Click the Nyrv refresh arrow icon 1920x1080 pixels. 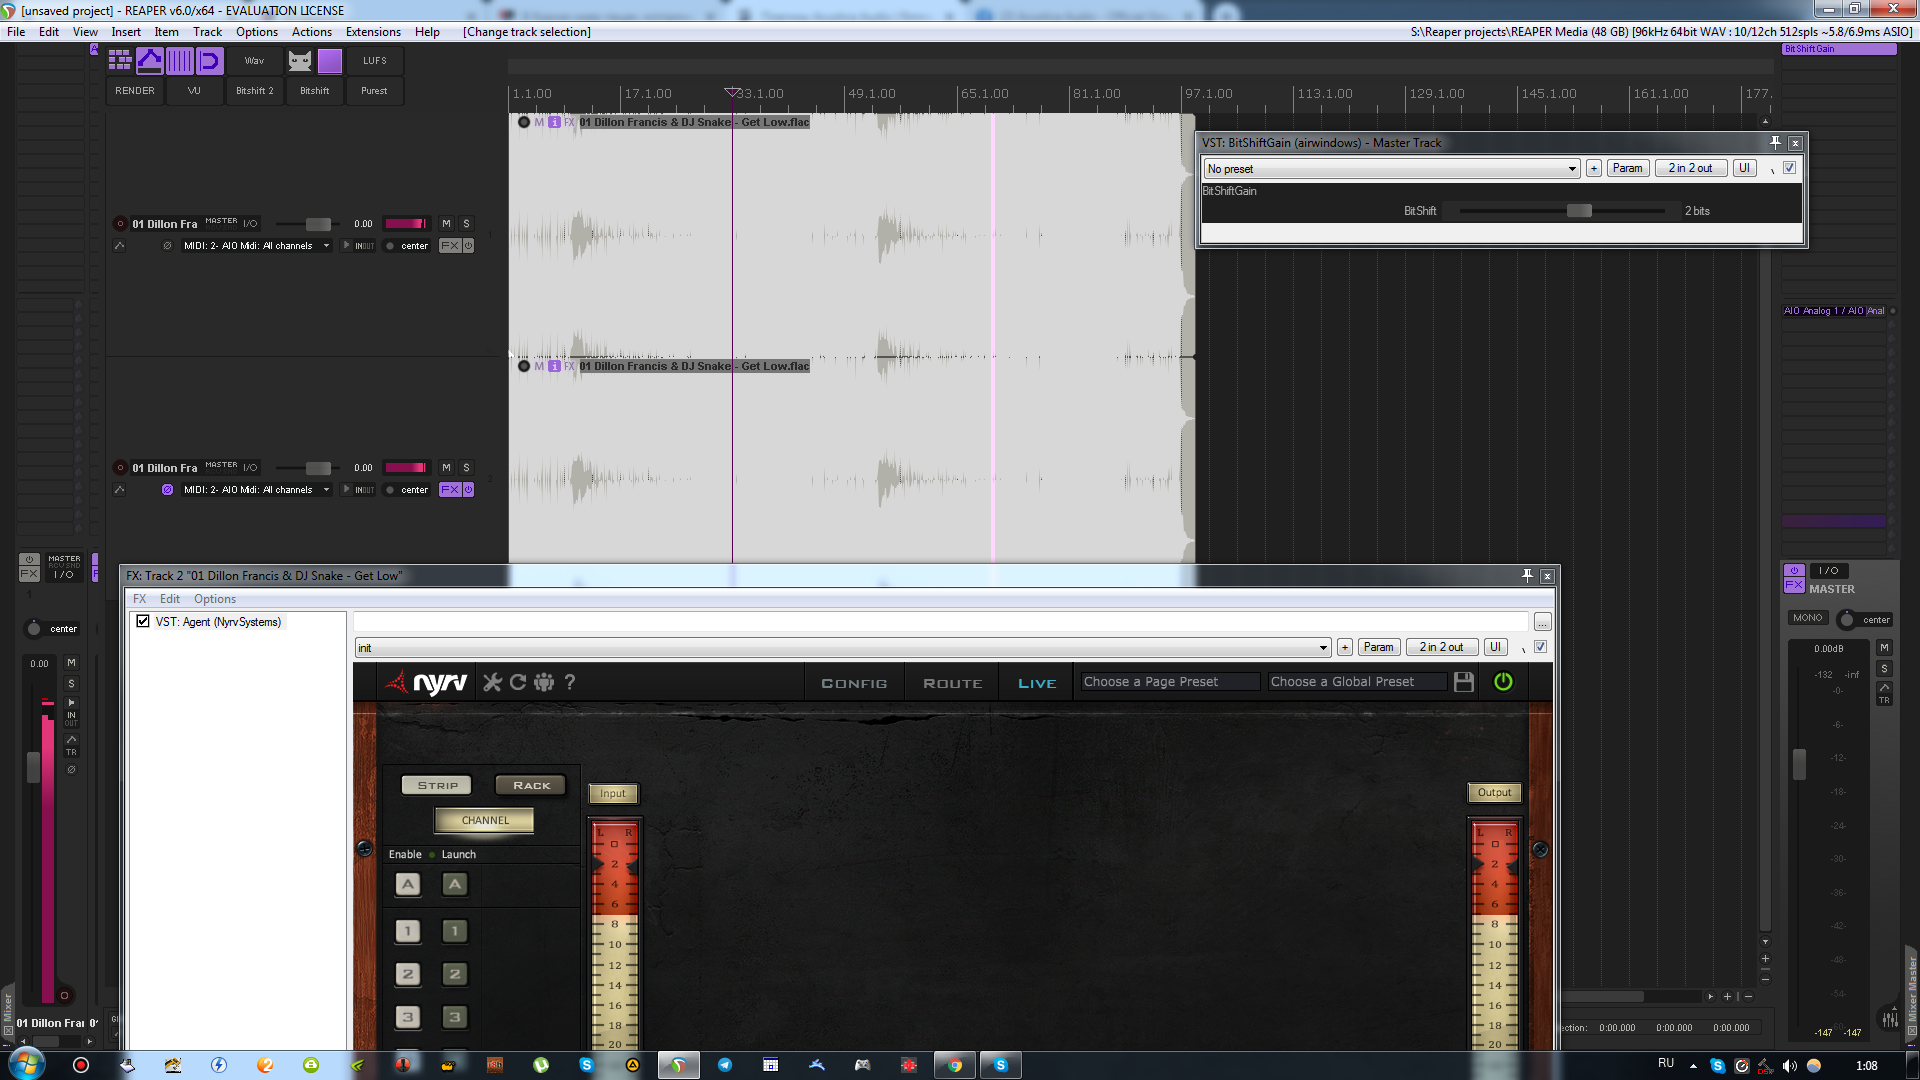pyautogui.click(x=518, y=682)
